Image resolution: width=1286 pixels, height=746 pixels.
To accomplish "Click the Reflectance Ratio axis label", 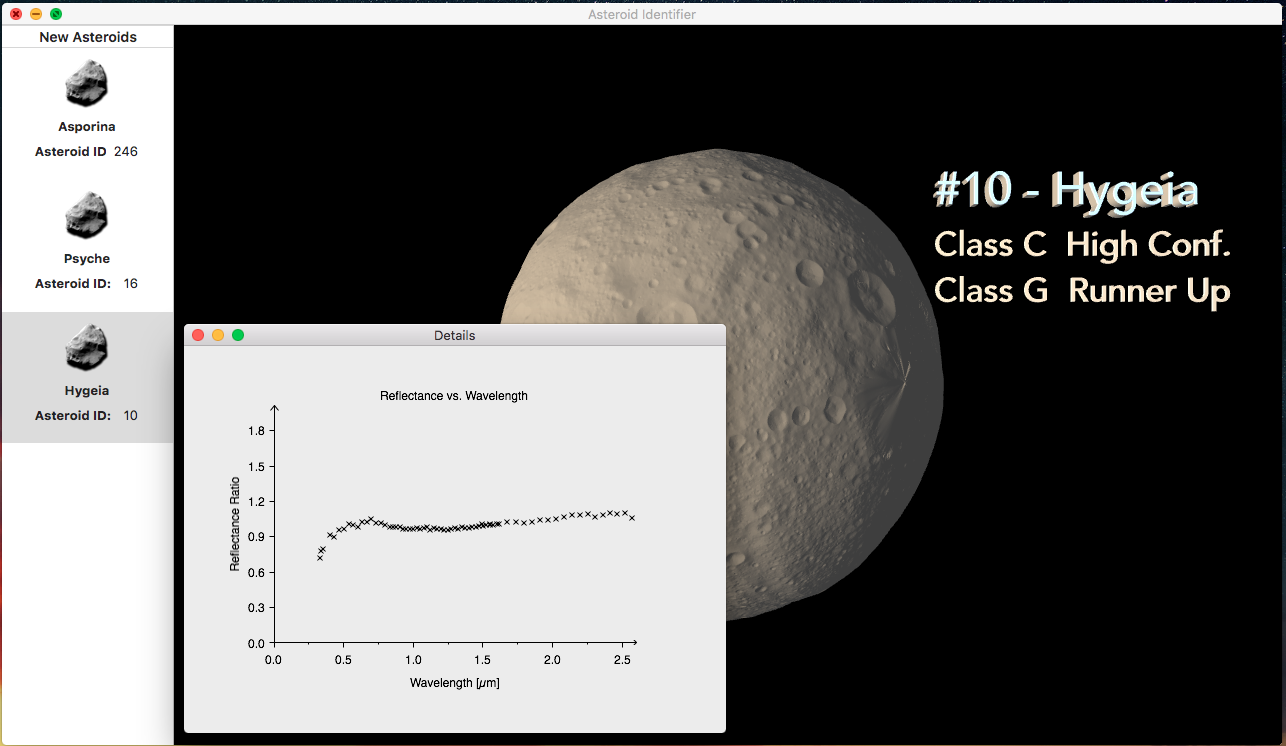I will click(235, 525).
